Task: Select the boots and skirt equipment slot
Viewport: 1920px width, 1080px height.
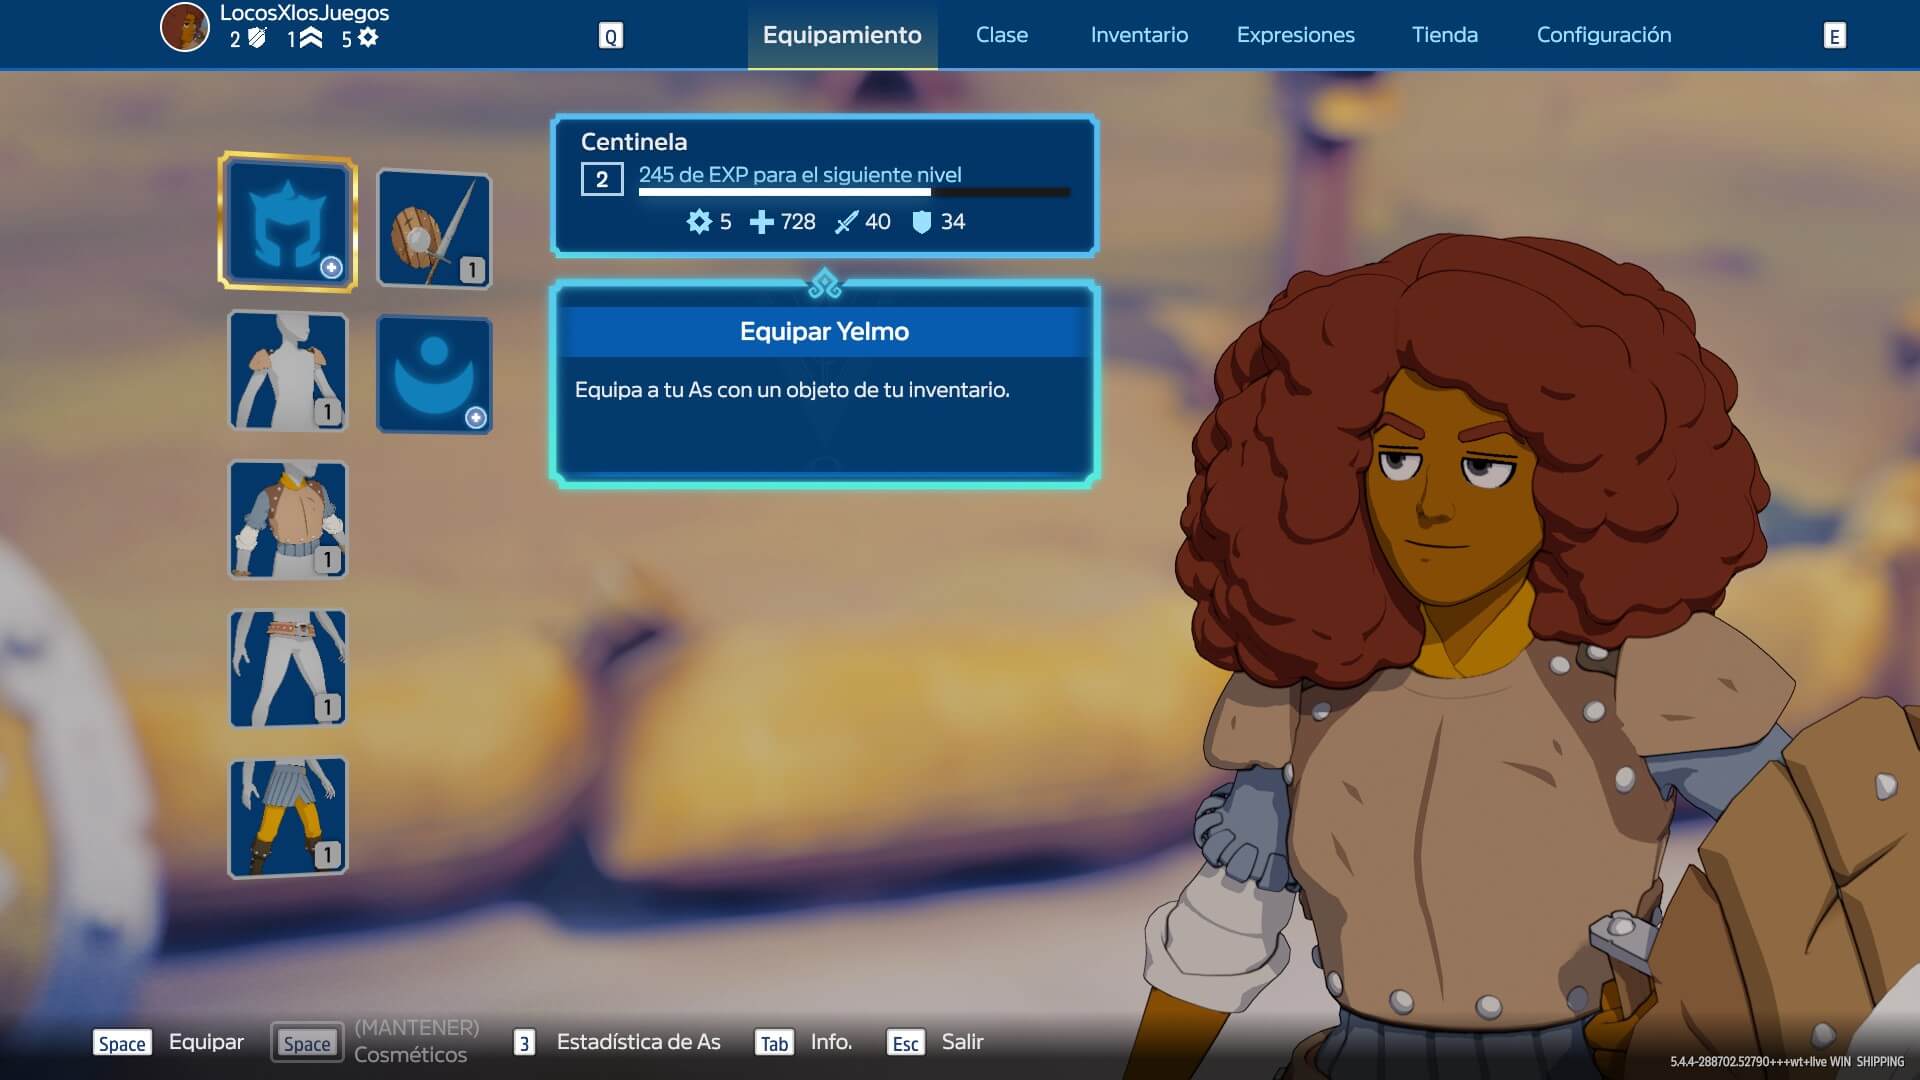Action: pos(288,817)
